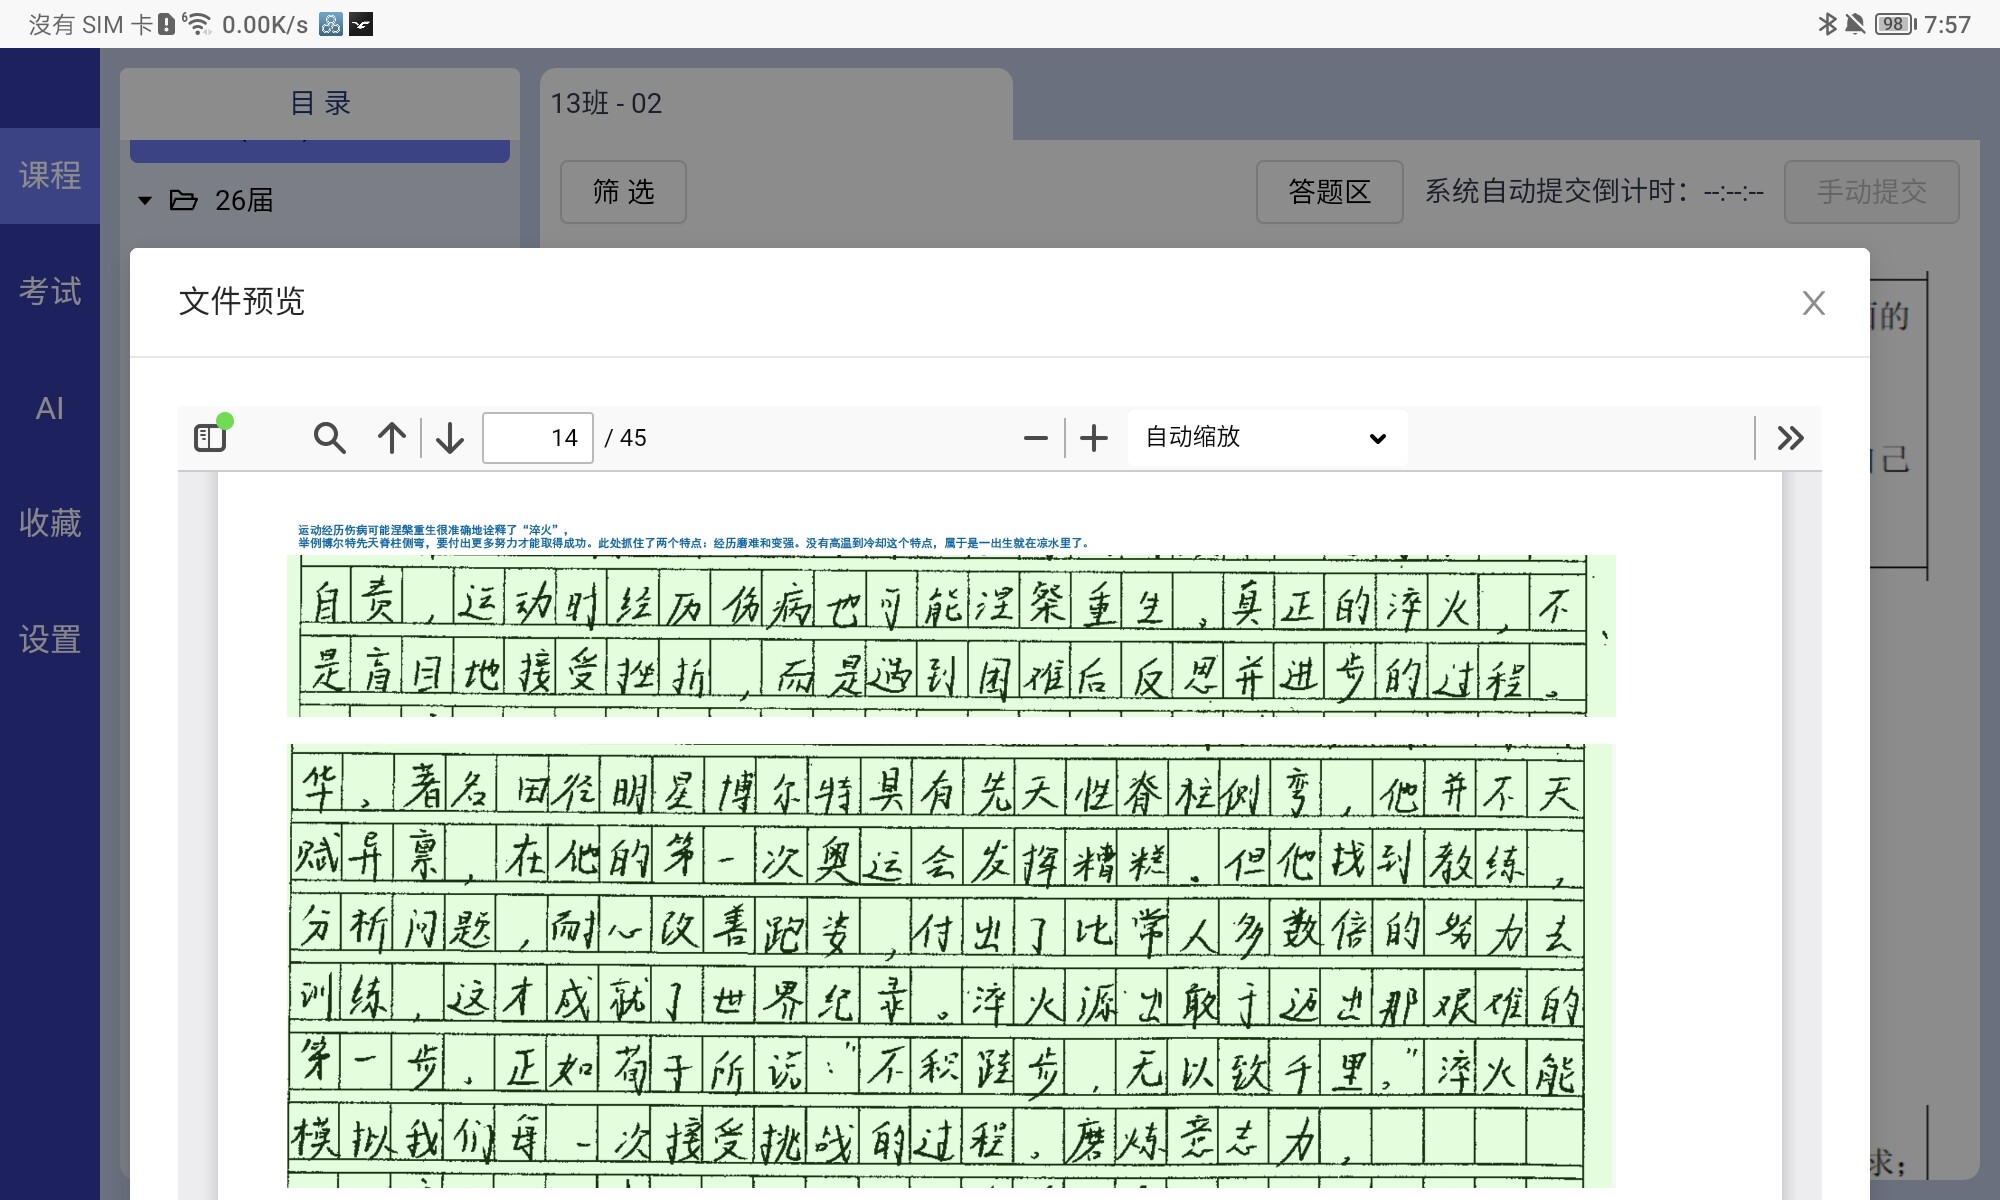This screenshot has height=1200, width=2000.
Task: Open the 课程 sidebar section
Action: tap(50, 176)
